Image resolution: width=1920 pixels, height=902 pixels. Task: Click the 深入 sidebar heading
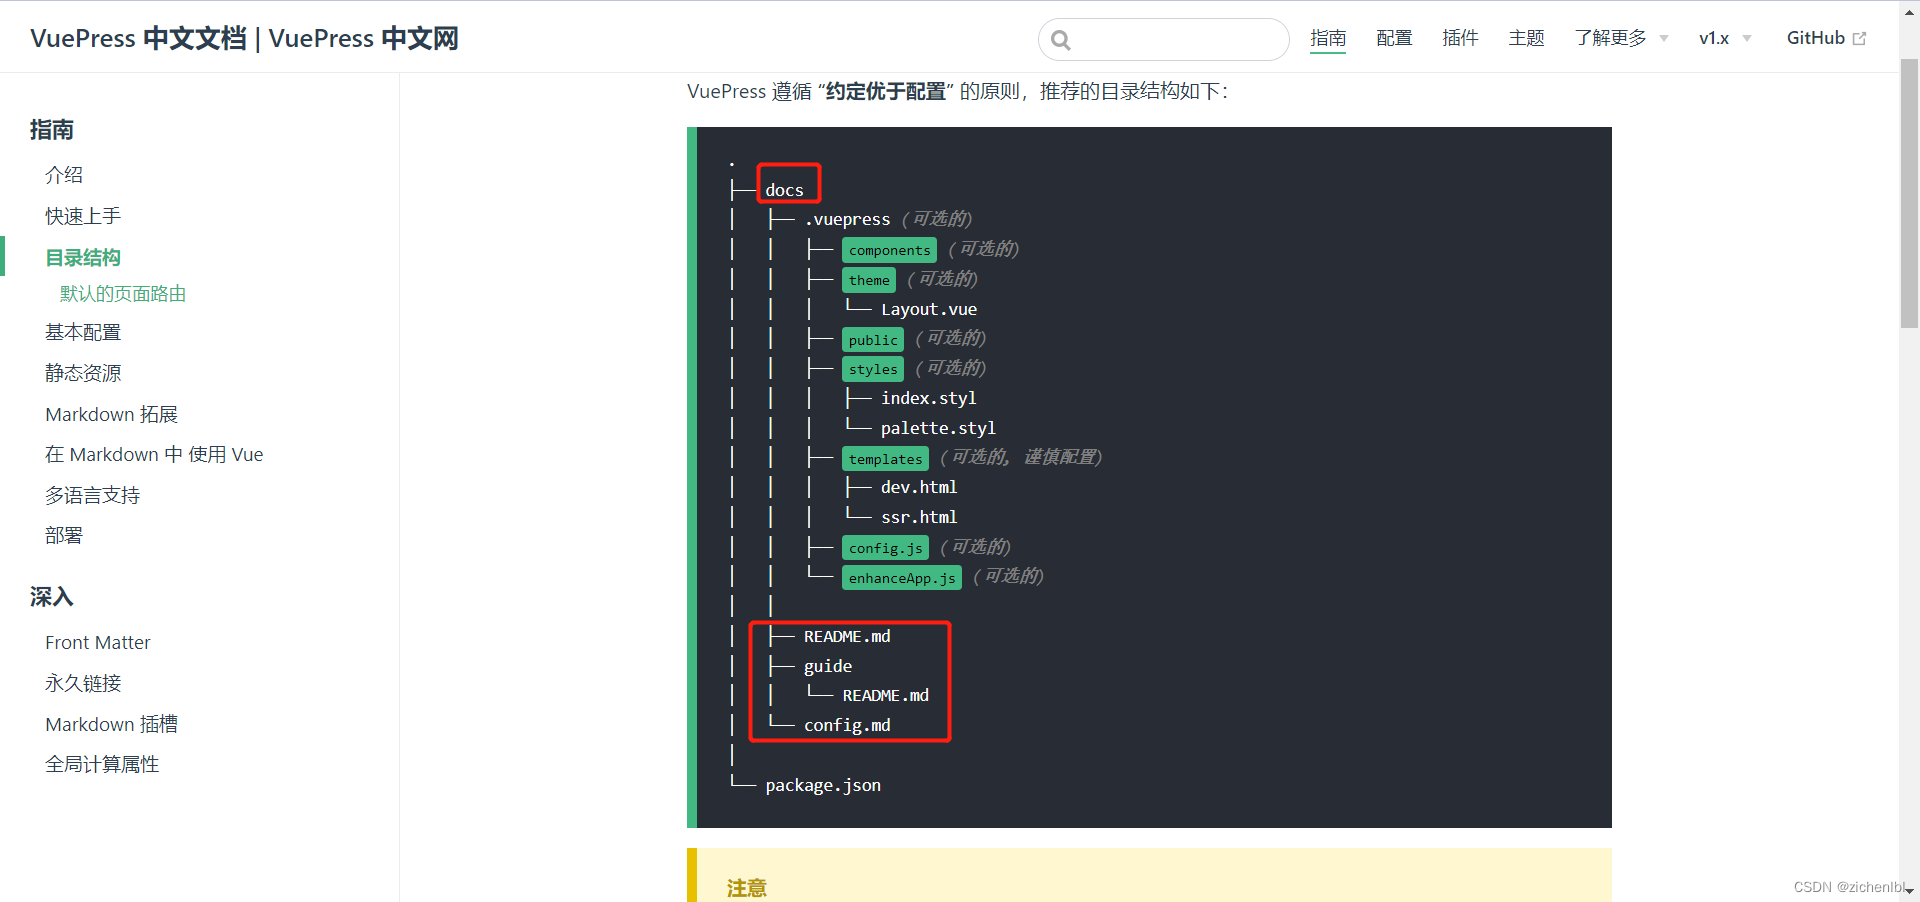(x=52, y=597)
